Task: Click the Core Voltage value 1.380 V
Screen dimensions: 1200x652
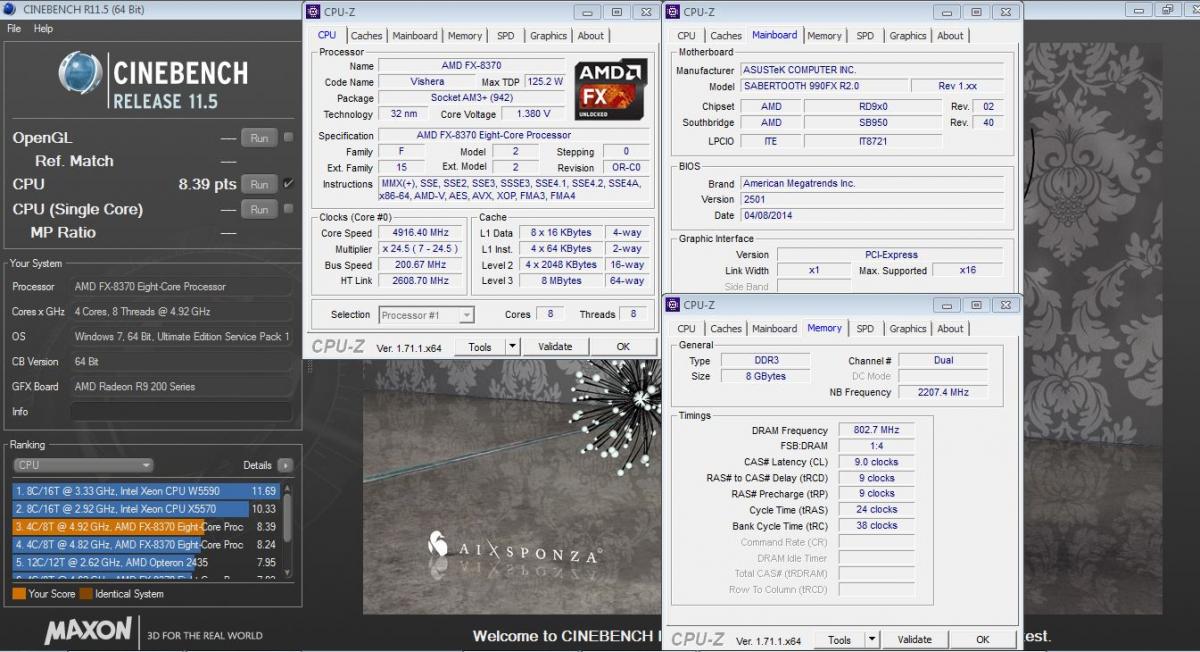Action: click(x=532, y=114)
